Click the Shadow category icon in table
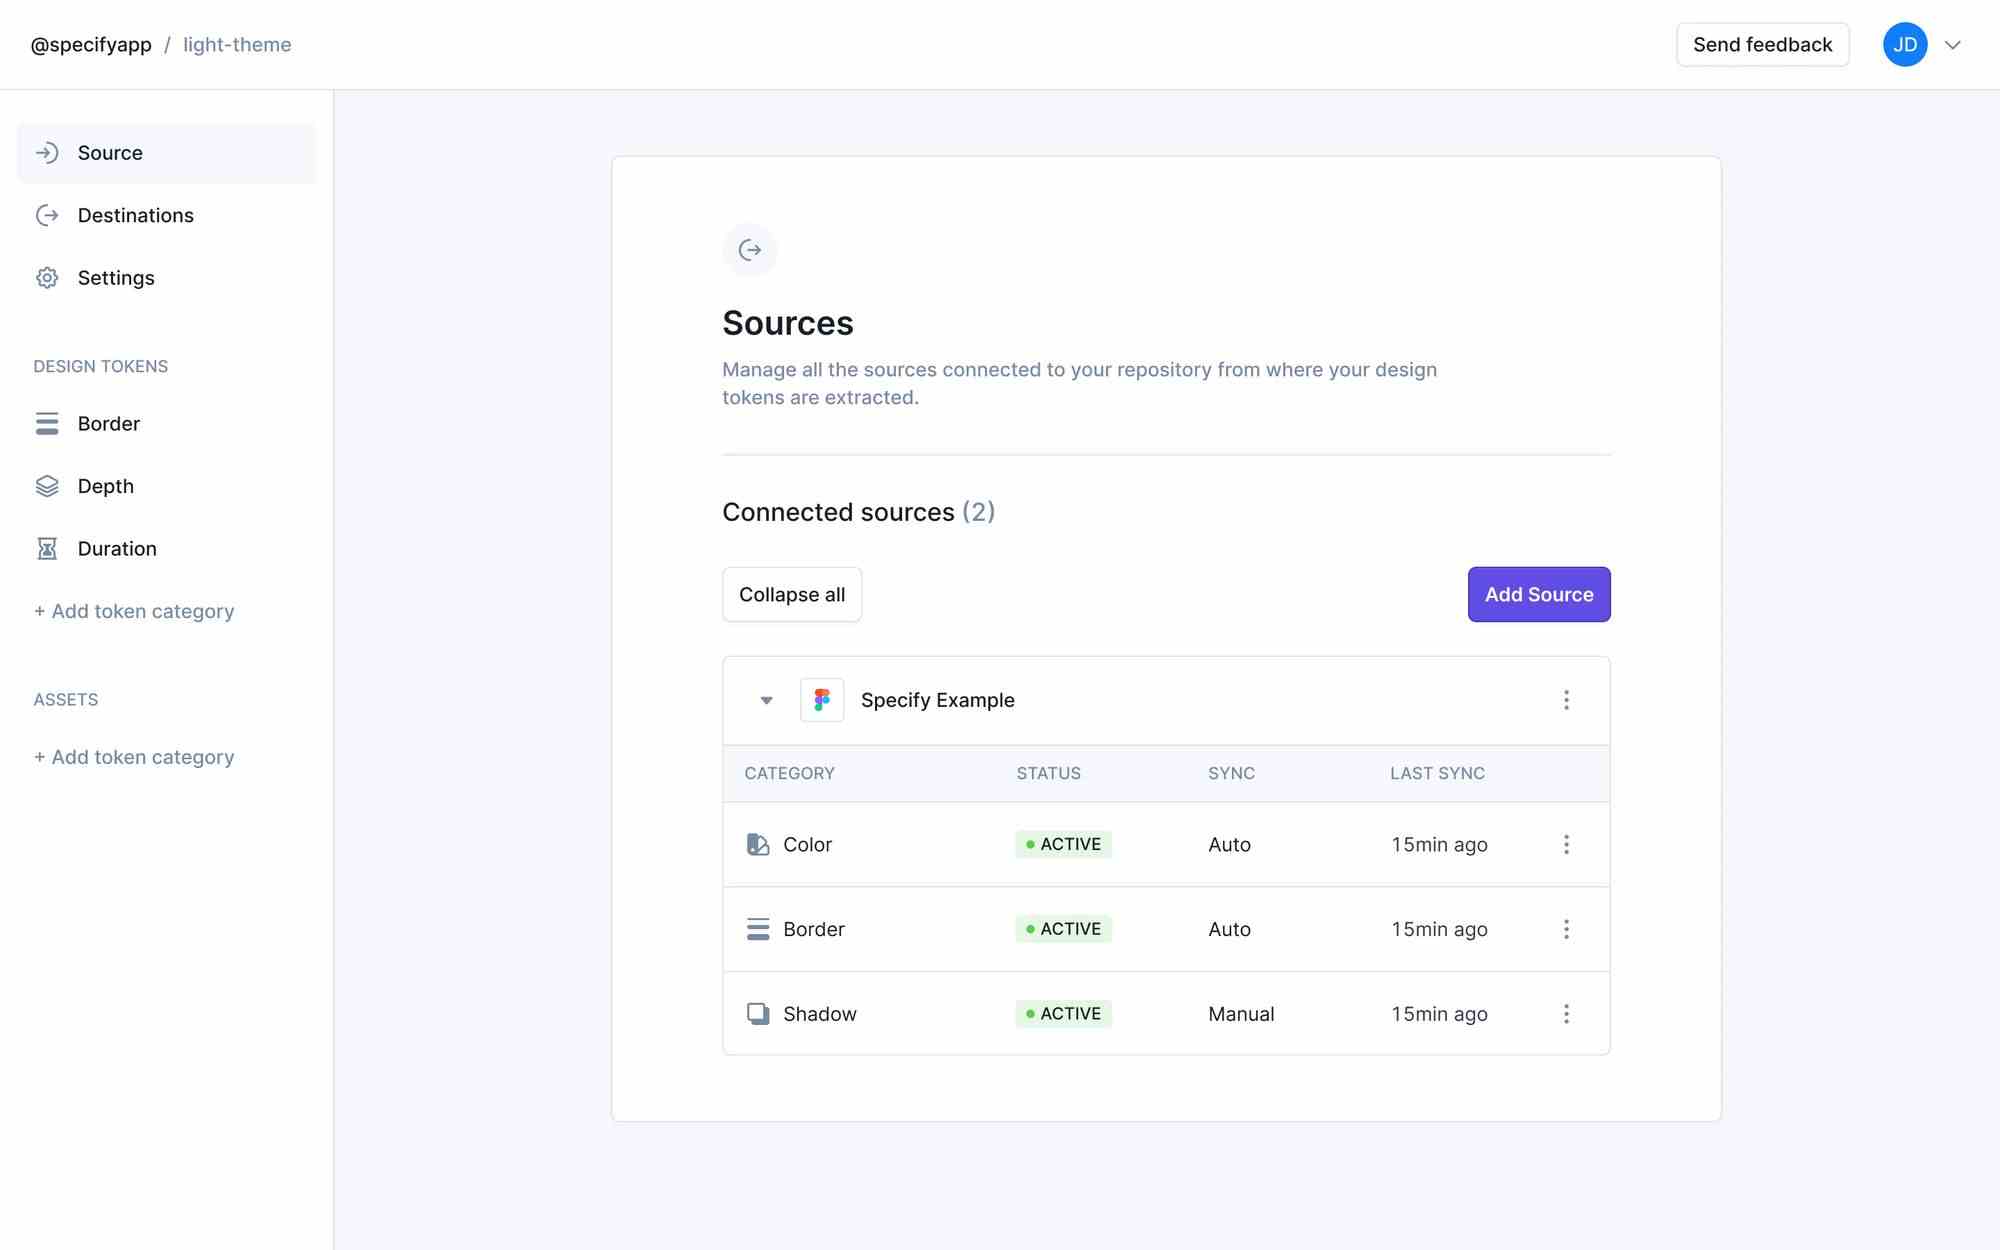2000x1250 pixels. (758, 1014)
